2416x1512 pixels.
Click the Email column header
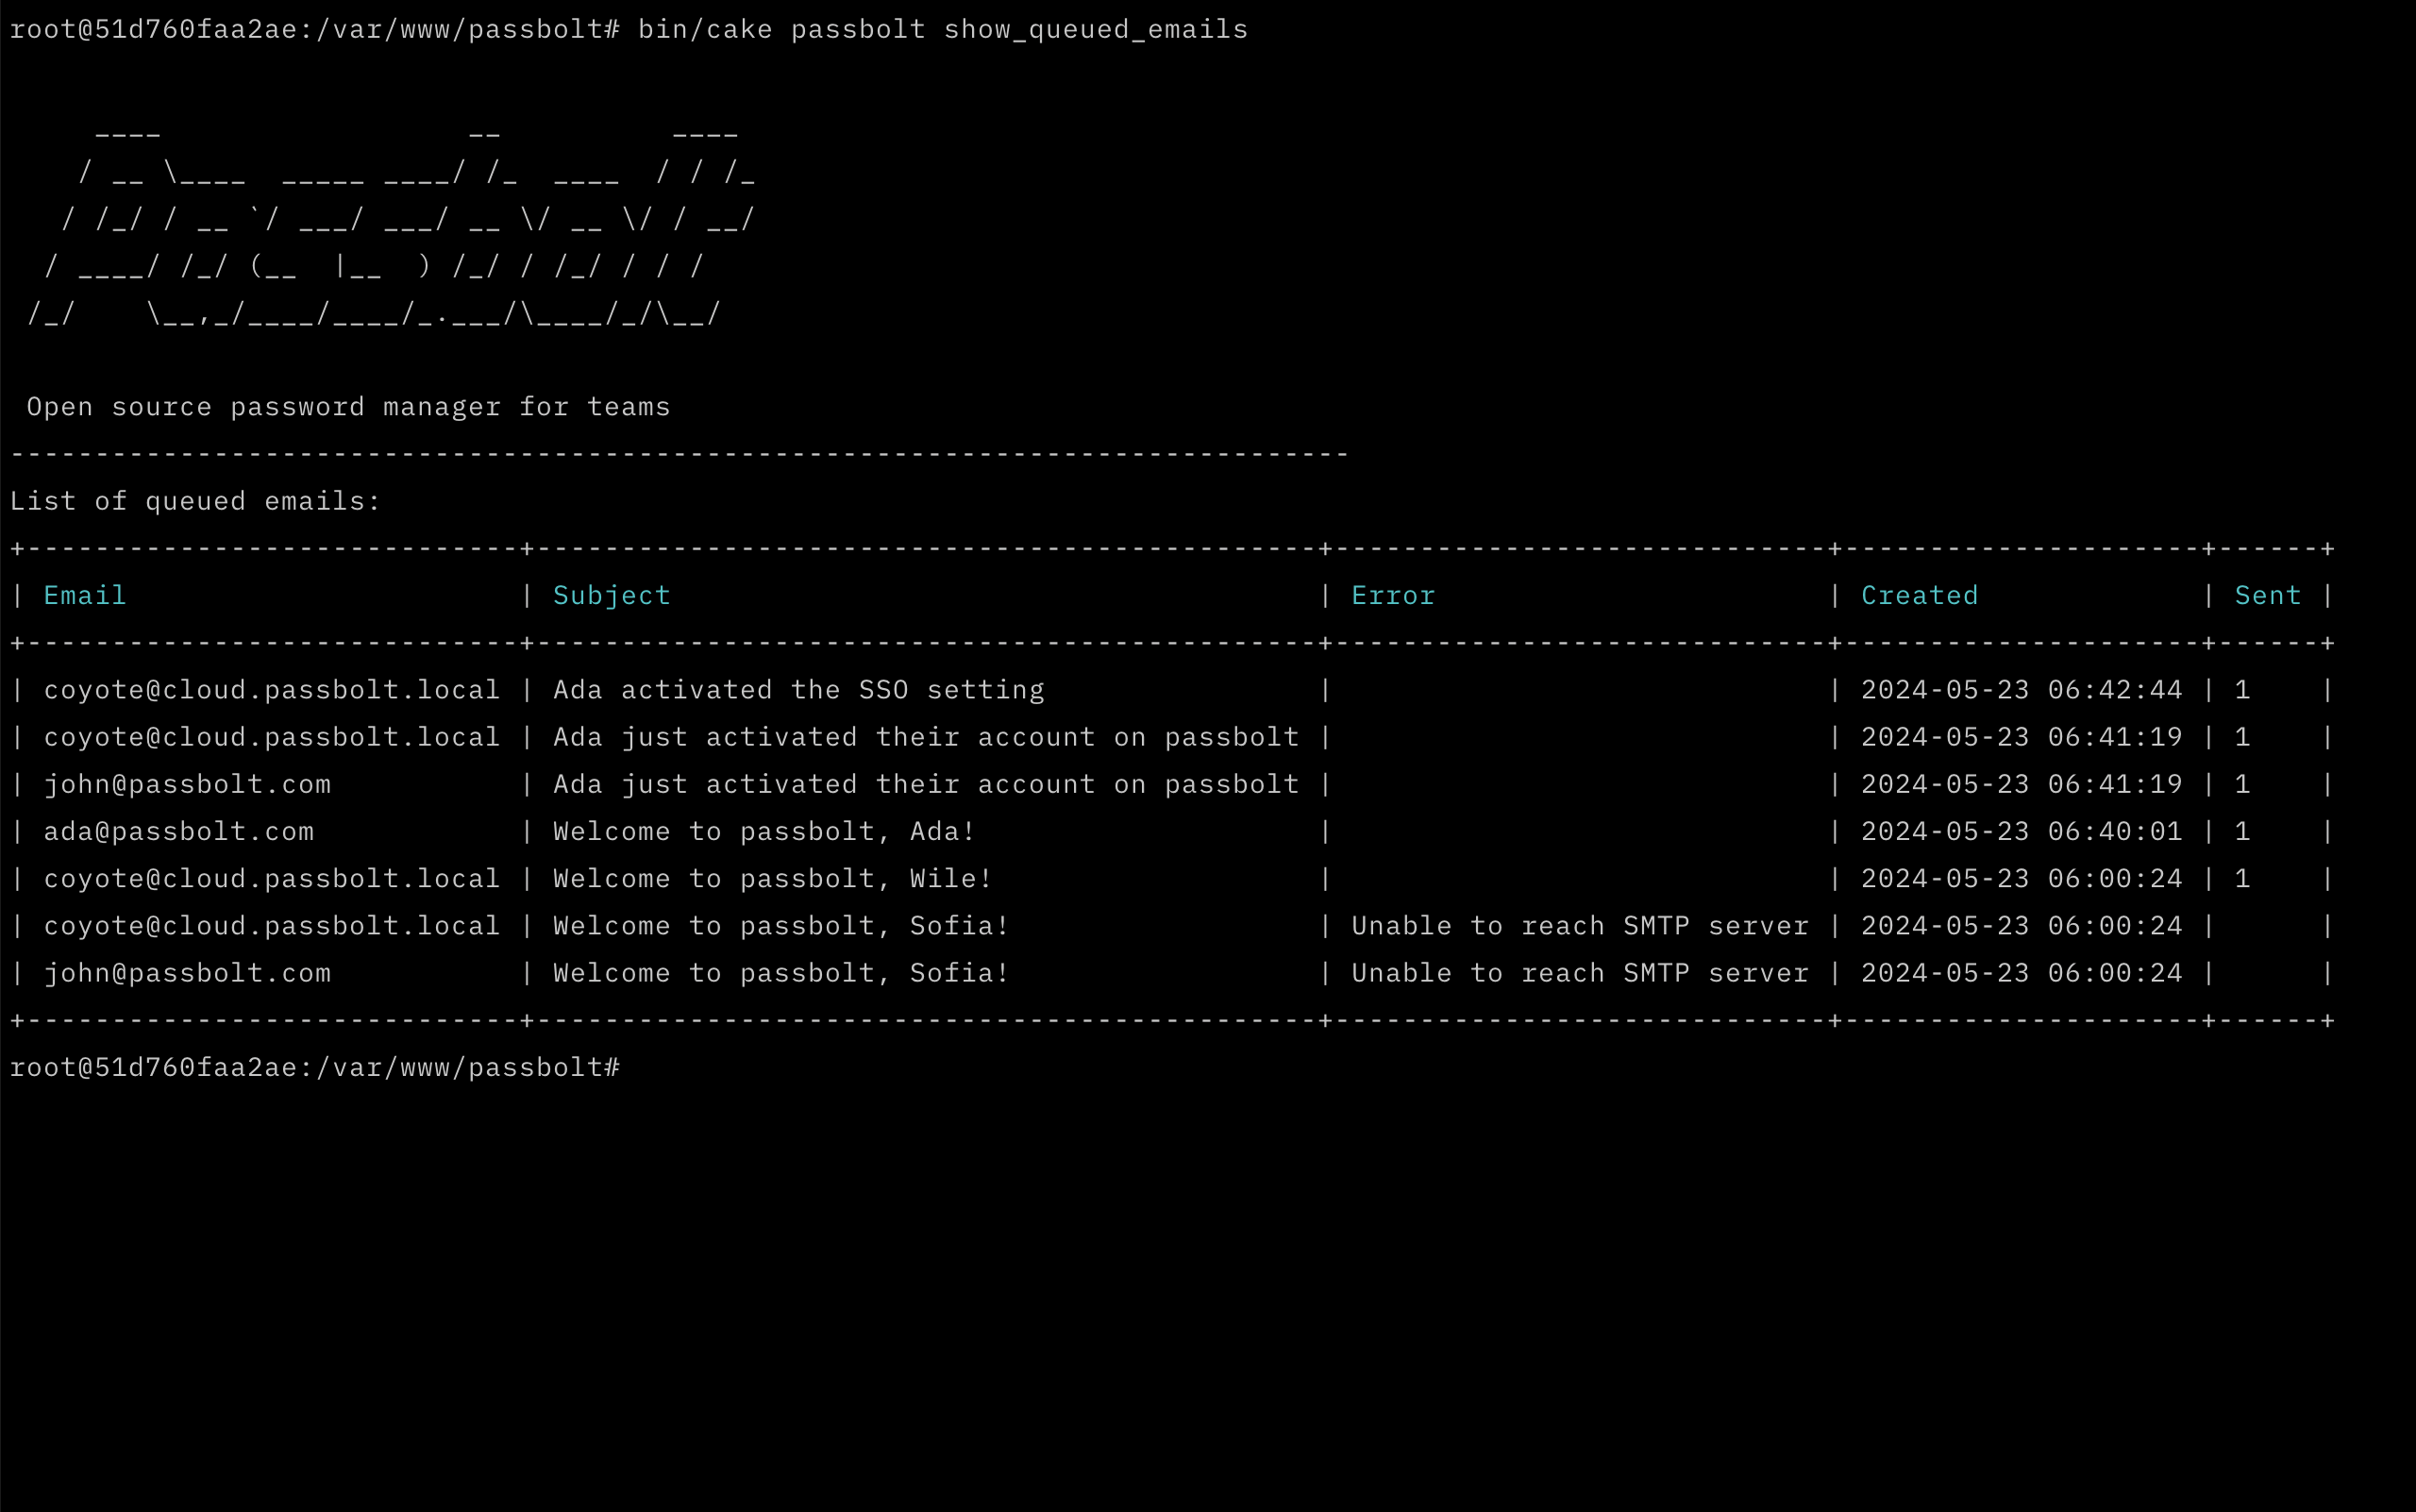84,594
